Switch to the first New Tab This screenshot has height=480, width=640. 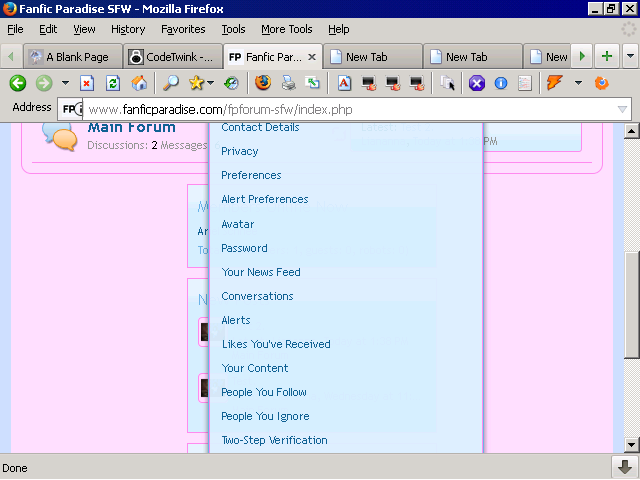coord(373,57)
